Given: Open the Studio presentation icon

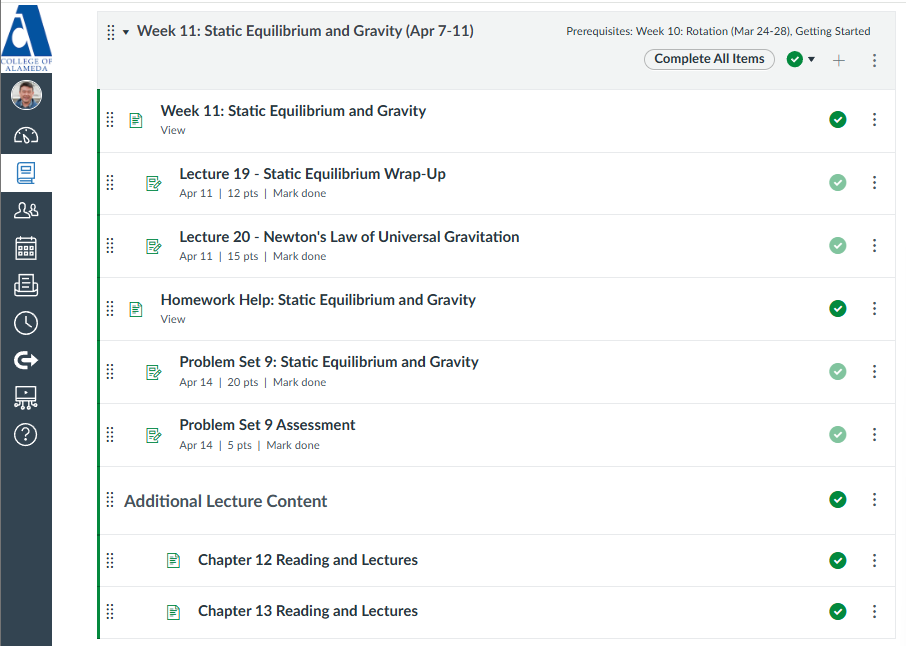Looking at the screenshot, I should [x=26, y=398].
